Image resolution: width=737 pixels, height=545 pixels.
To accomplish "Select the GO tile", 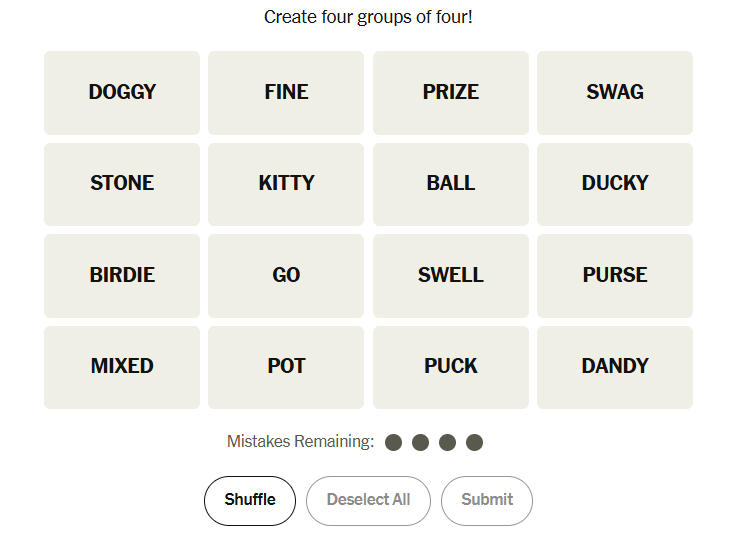I will pos(286,275).
